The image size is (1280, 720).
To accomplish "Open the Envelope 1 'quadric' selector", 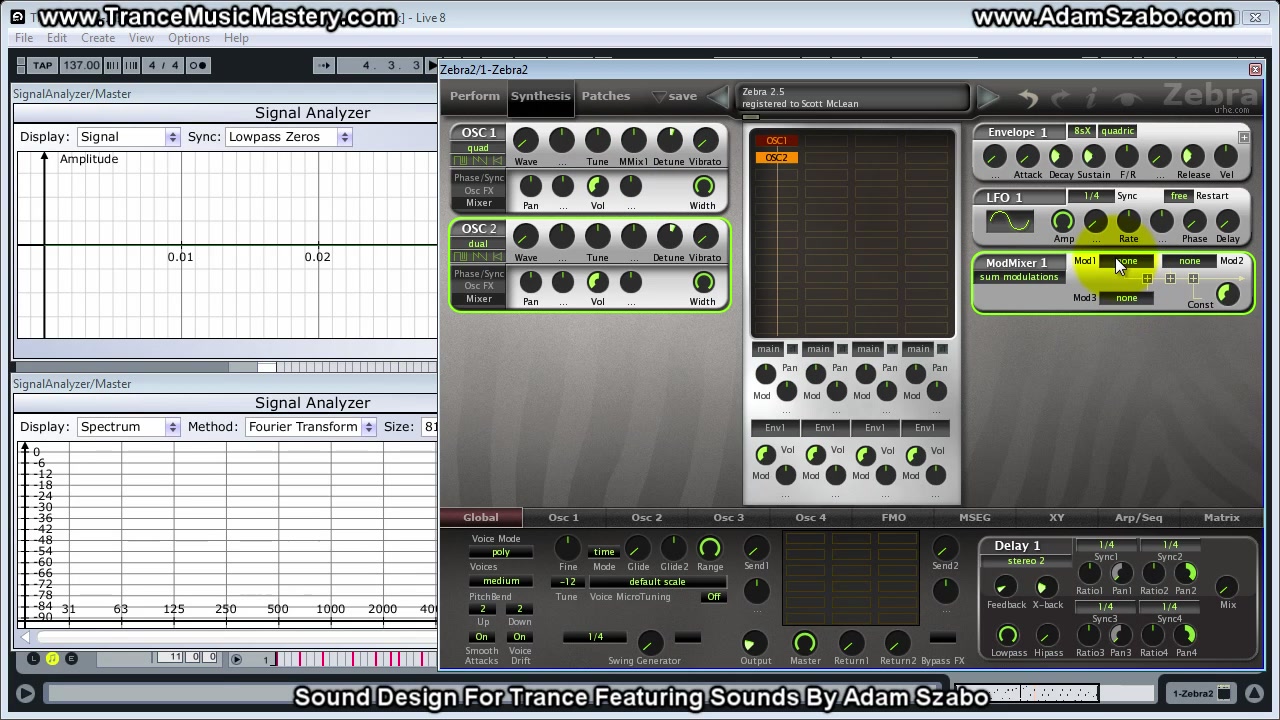I will pos(1117,131).
